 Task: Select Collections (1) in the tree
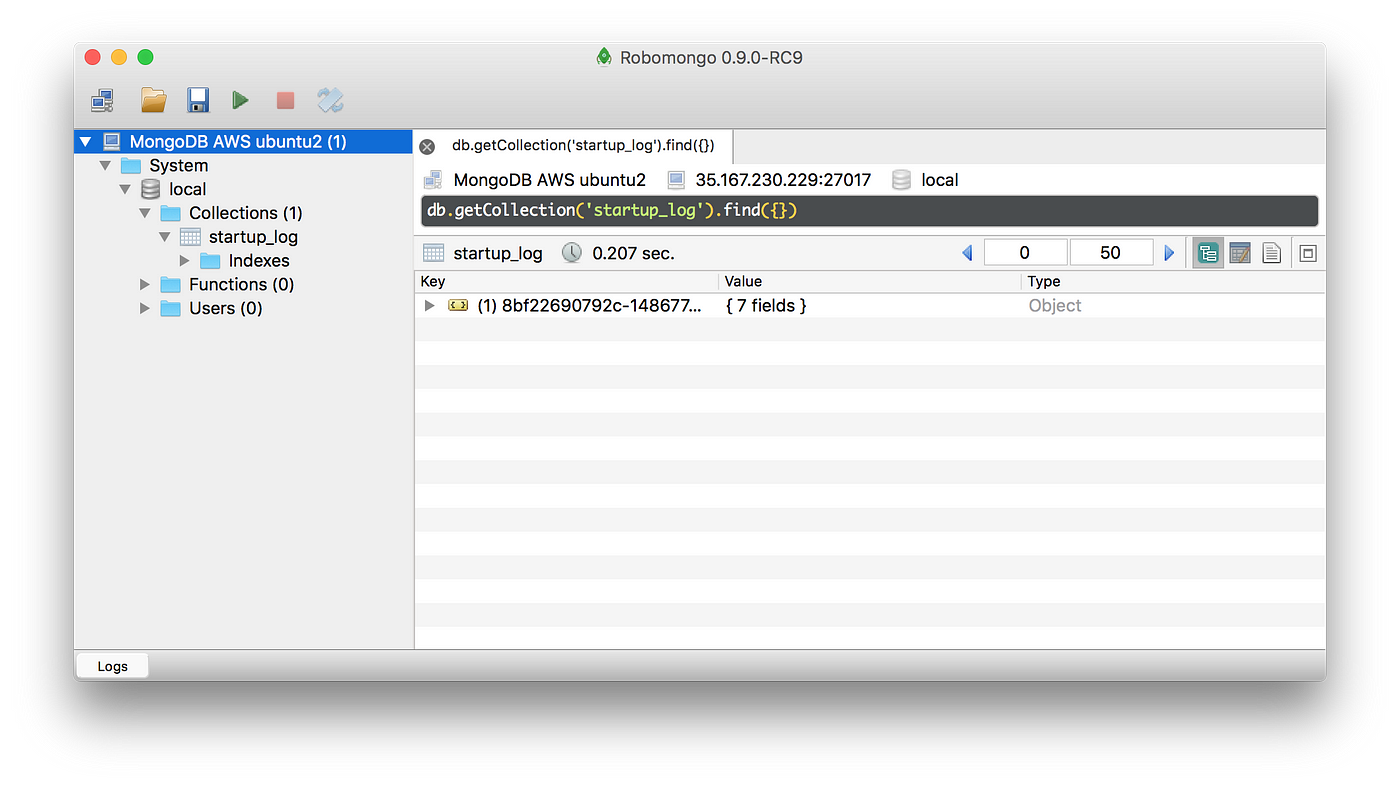246,213
